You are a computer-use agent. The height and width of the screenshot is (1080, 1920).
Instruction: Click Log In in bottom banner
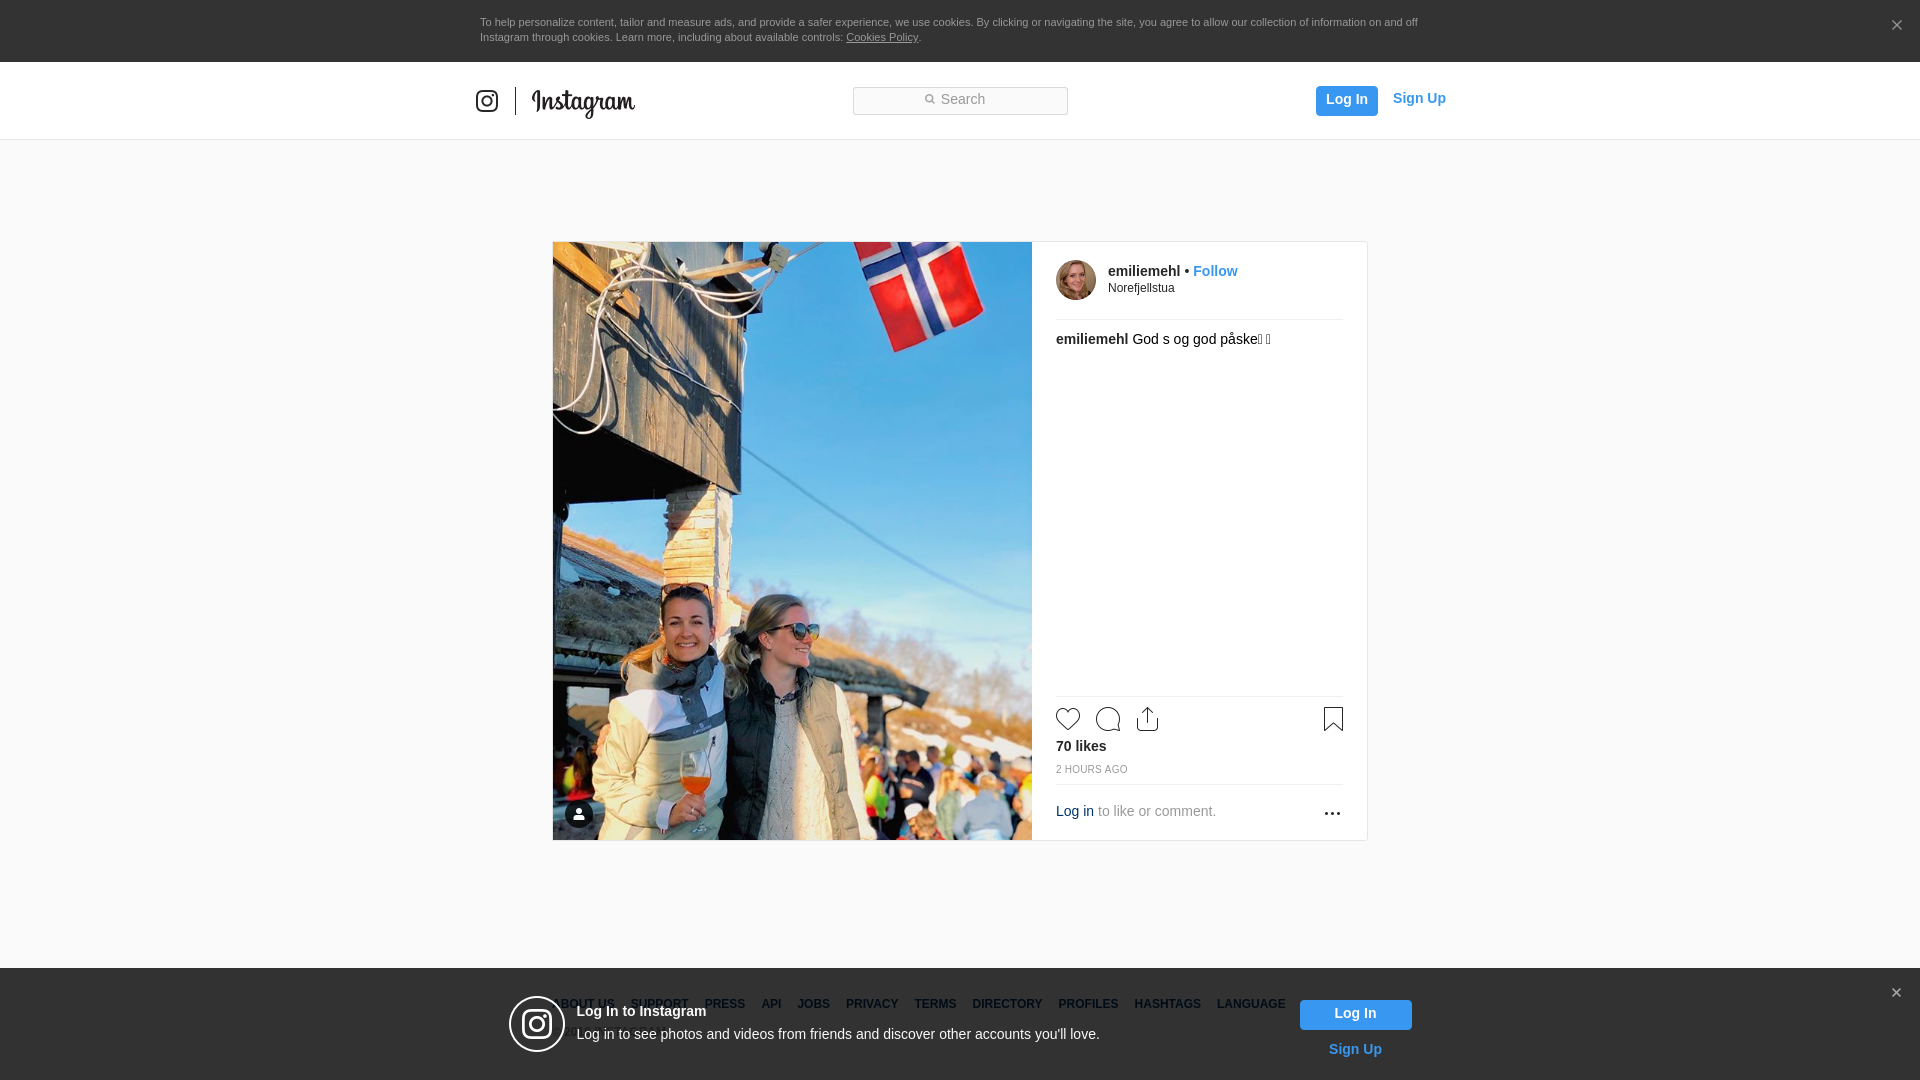tap(1355, 1015)
